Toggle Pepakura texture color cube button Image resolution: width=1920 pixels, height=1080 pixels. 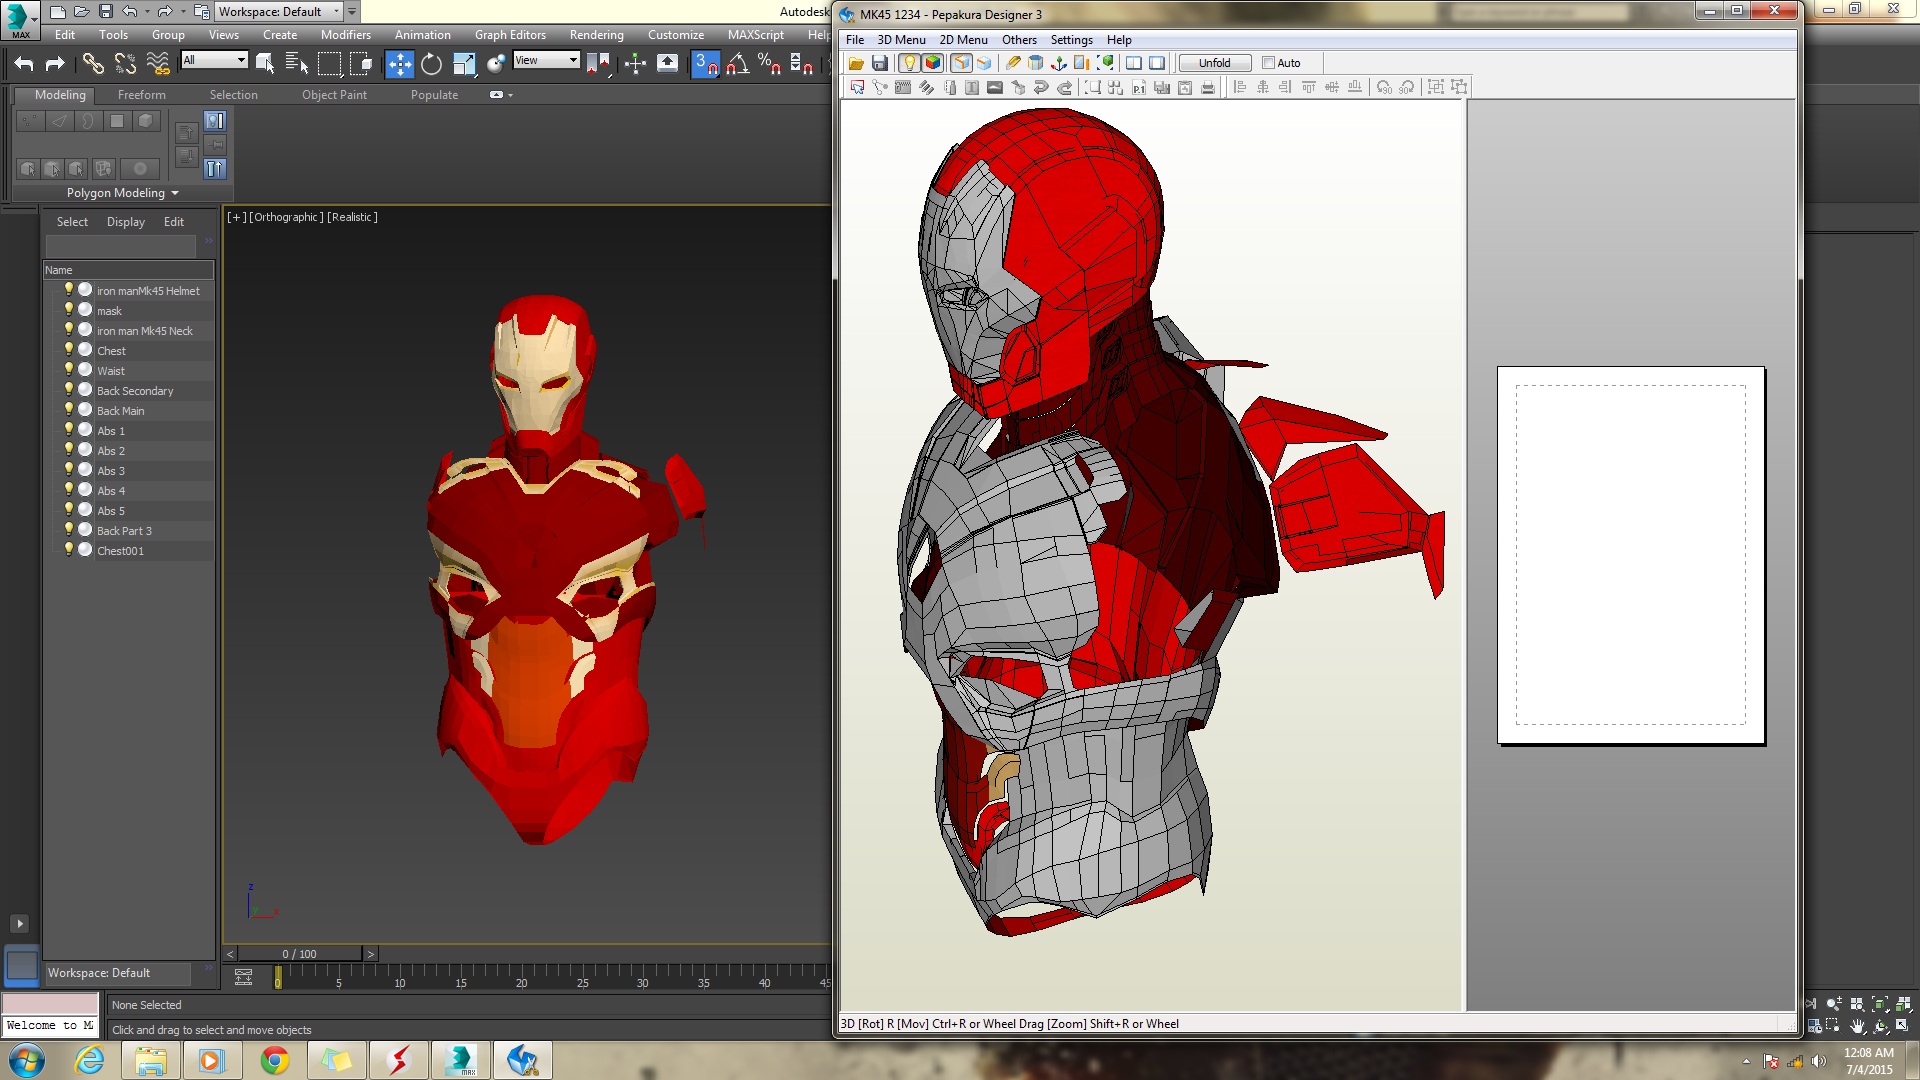pos(933,63)
